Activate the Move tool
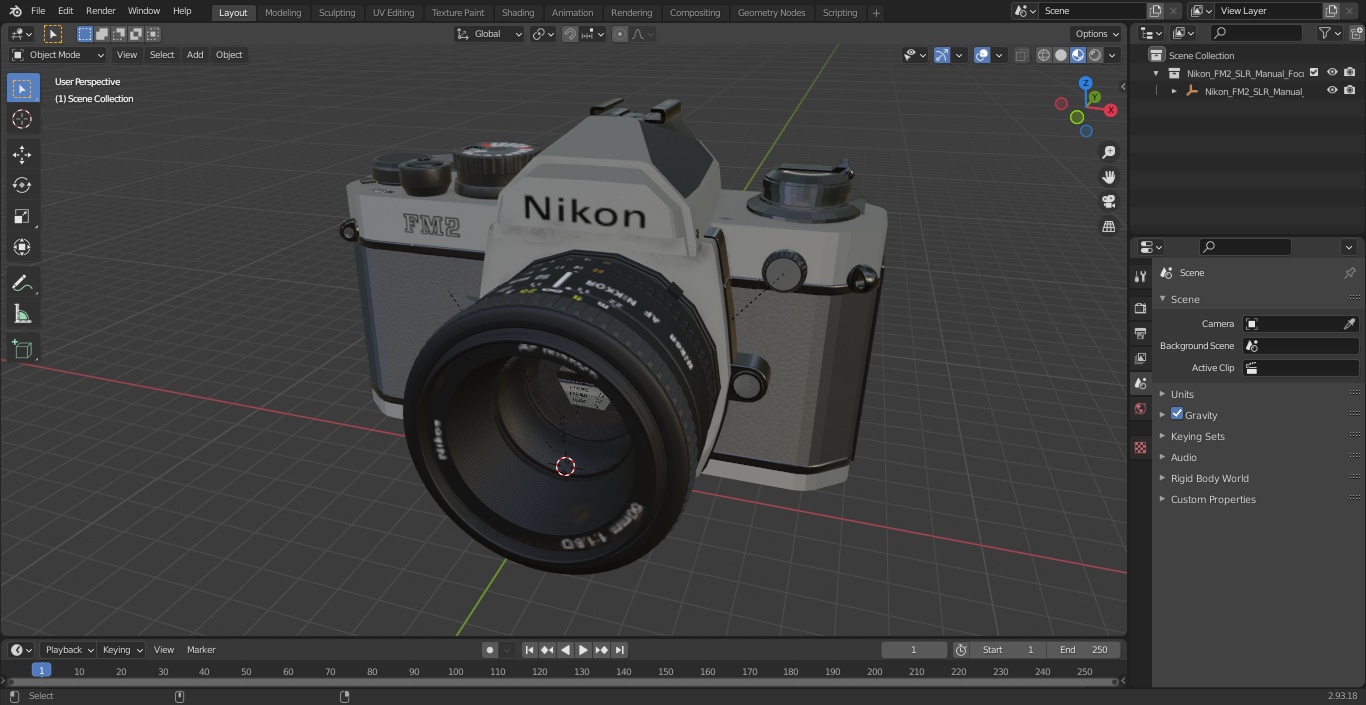 [22, 154]
